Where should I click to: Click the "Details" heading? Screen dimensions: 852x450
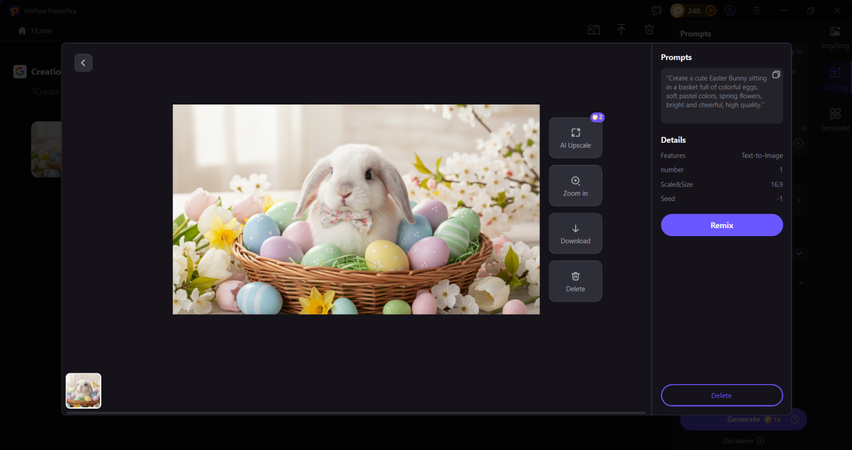[673, 140]
